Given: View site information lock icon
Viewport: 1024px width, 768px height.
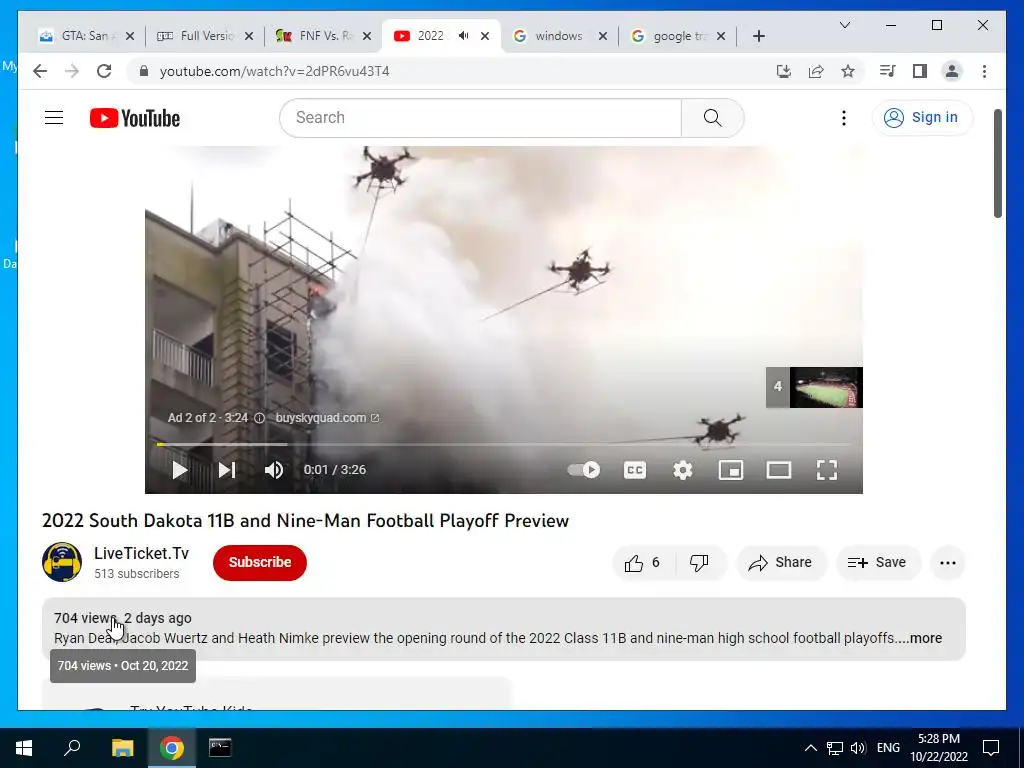Looking at the screenshot, I should point(144,71).
